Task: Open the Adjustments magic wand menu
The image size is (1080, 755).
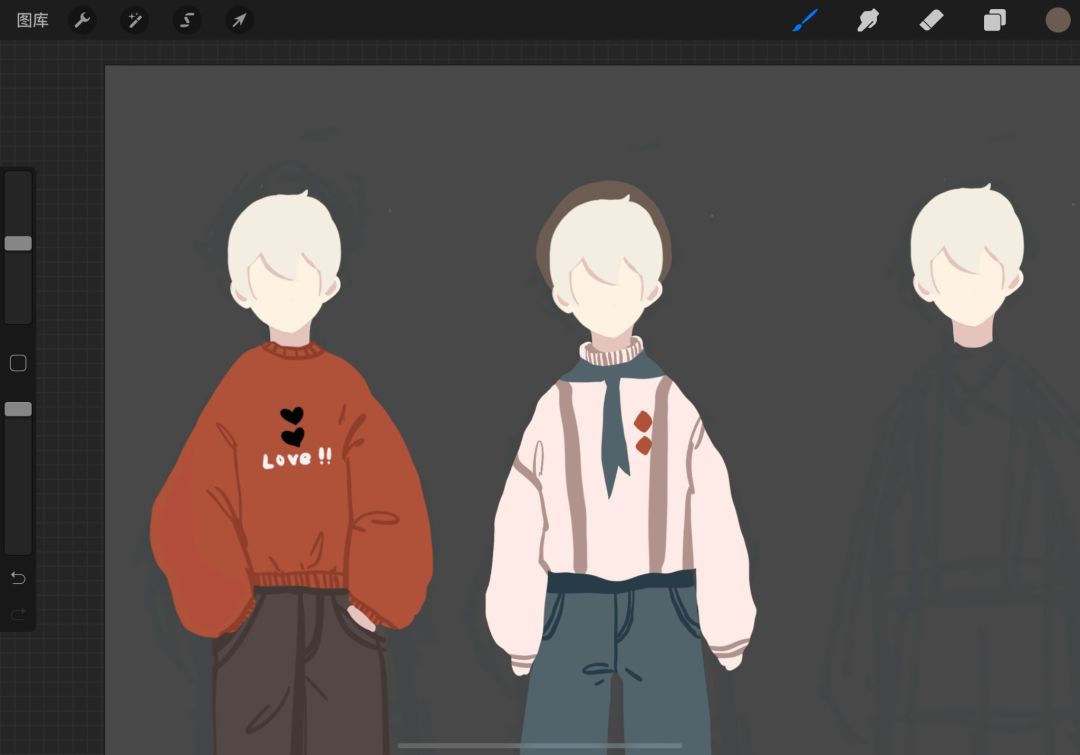Action: pyautogui.click(x=134, y=20)
